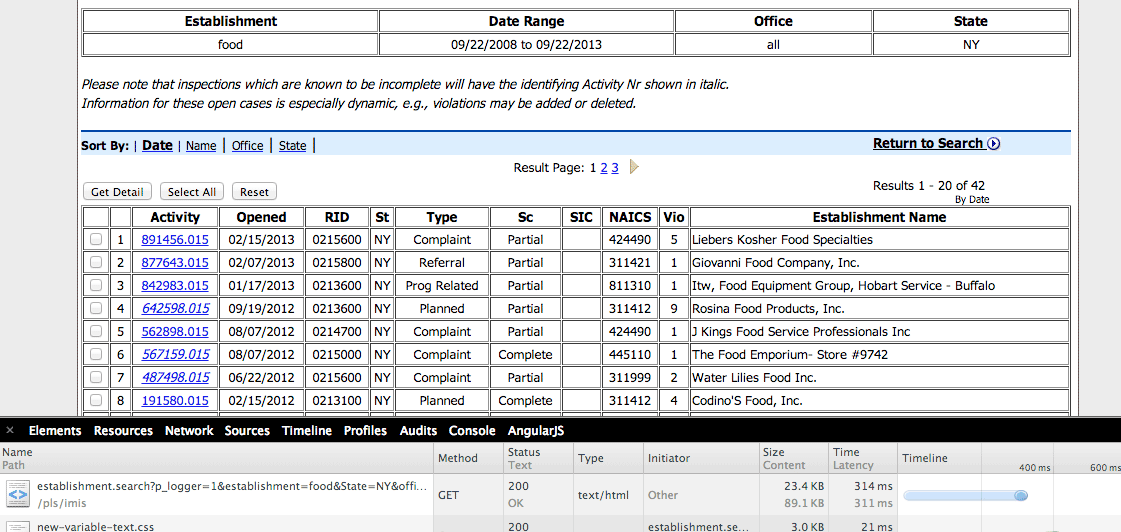Click the Type column header in Network panel
This screenshot has width=1121, height=532.
(x=608, y=458)
